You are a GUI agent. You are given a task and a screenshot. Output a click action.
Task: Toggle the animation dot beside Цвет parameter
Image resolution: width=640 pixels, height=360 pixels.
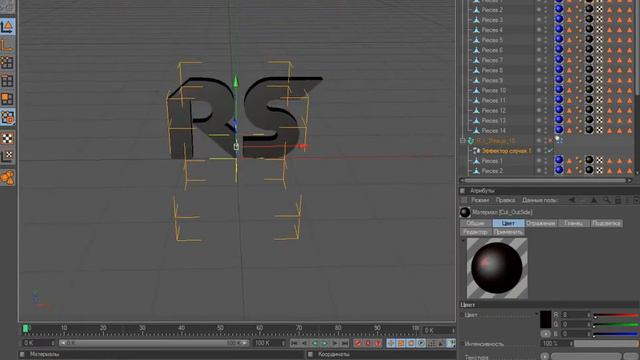462,315
